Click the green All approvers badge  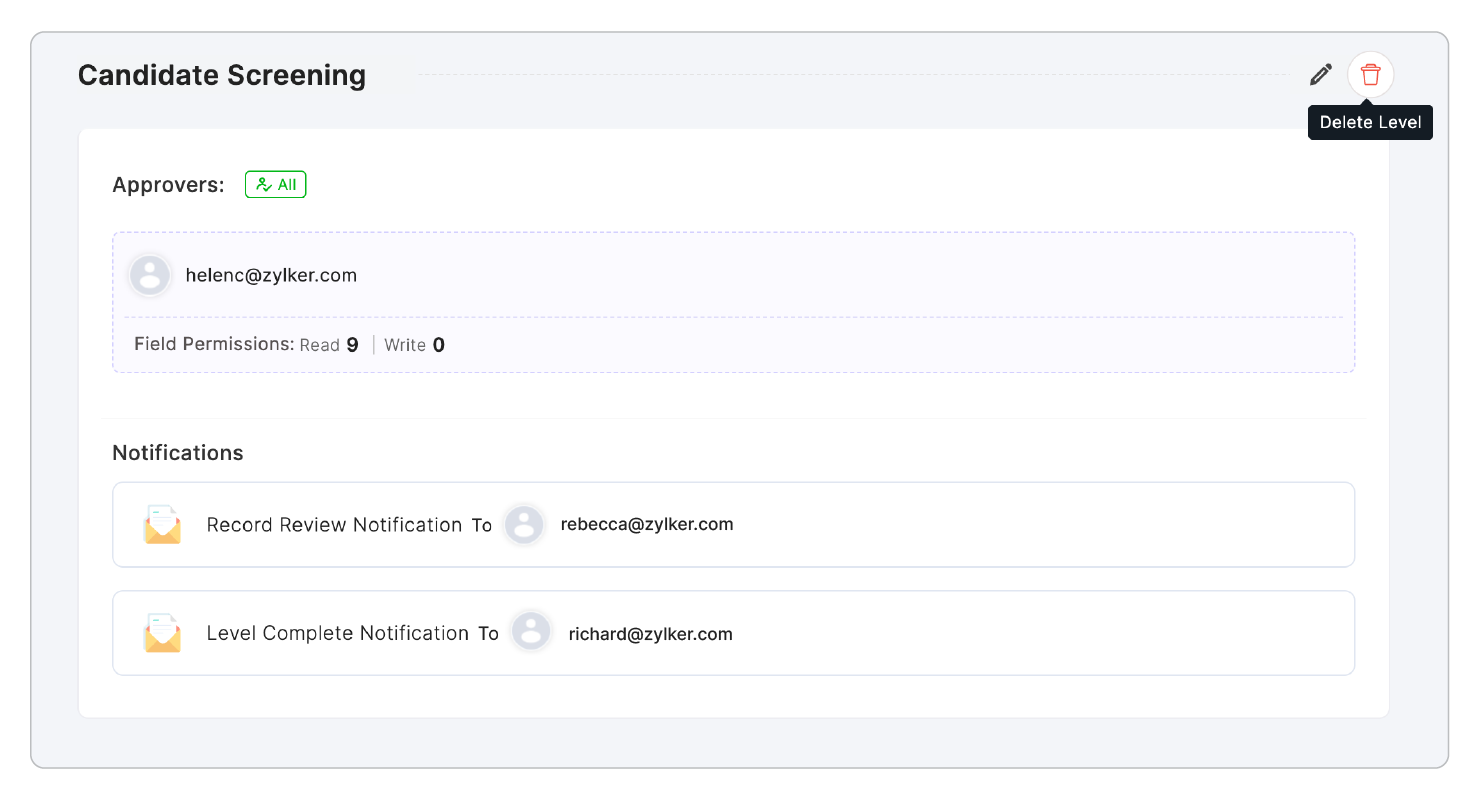tap(276, 185)
